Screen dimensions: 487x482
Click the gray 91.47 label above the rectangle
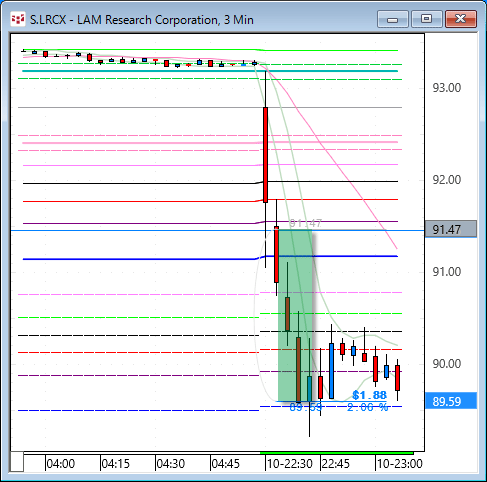(306, 223)
